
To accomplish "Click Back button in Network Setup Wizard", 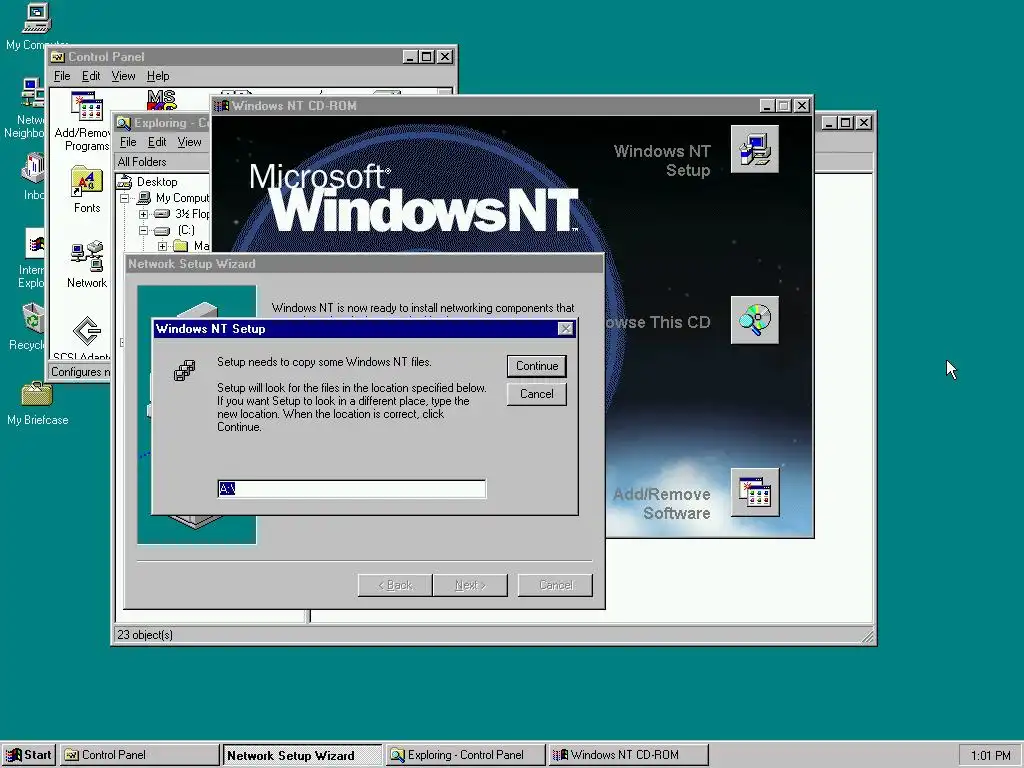I will pos(395,585).
